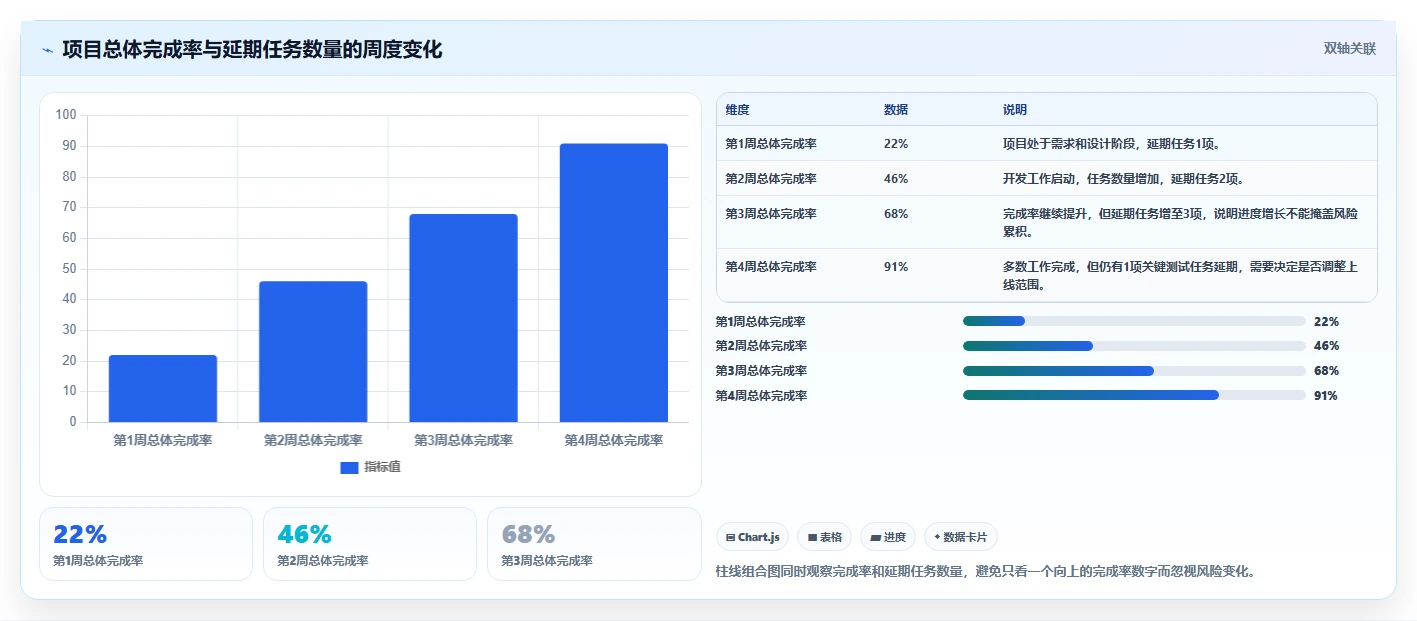The width and height of the screenshot is (1417, 621).
Task: Click the 说明 table column header
Action: tap(1015, 110)
